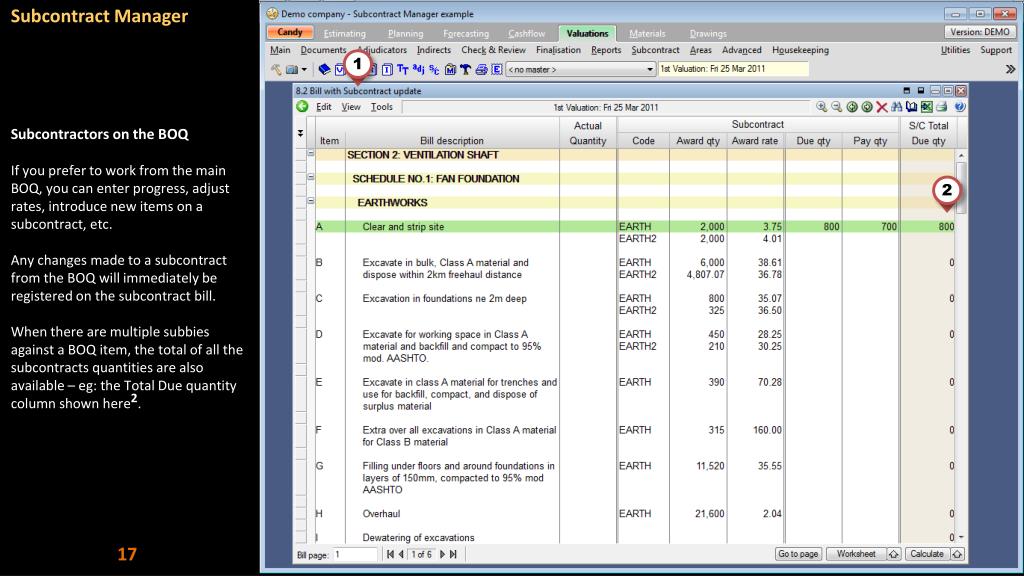This screenshot has width=1024, height=576.
Task: Open the Housekeeping menu
Action: pyautogui.click(x=800, y=50)
